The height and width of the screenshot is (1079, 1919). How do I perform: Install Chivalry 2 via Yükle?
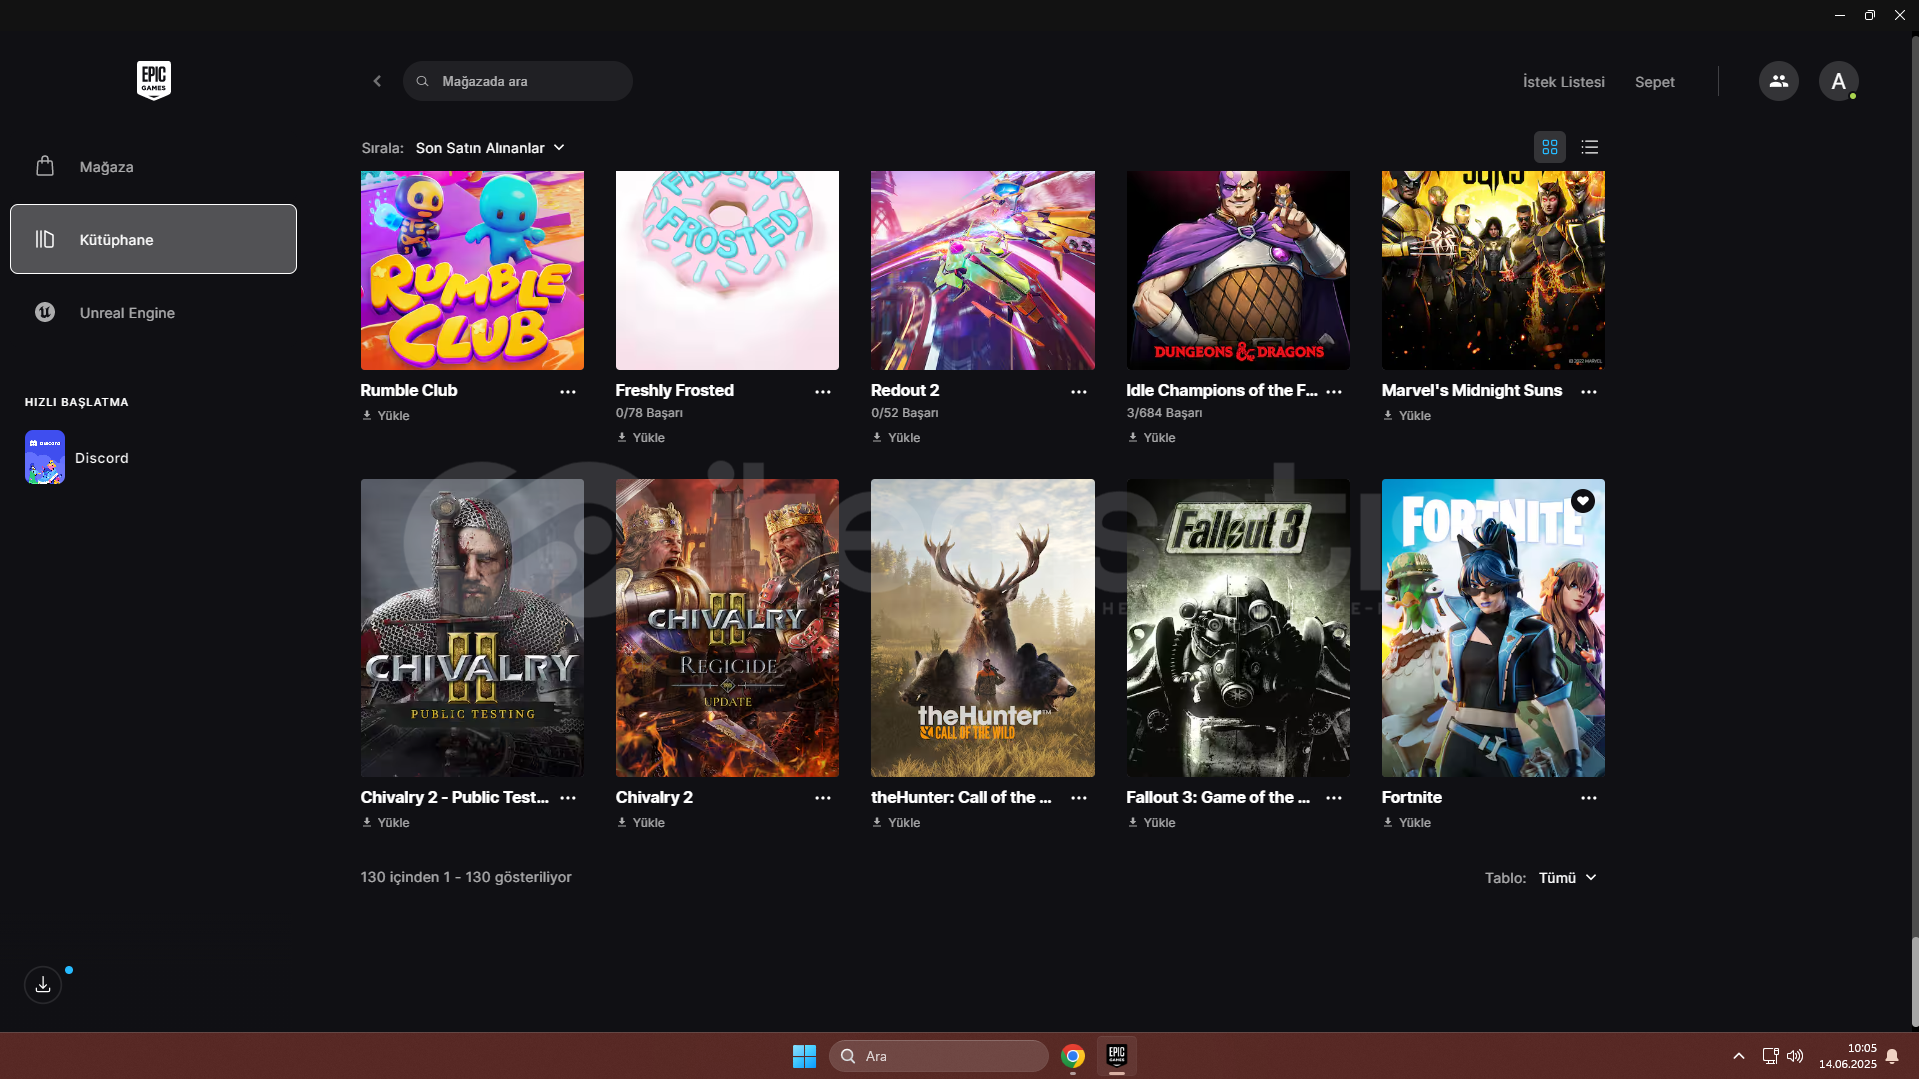pyautogui.click(x=641, y=822)
